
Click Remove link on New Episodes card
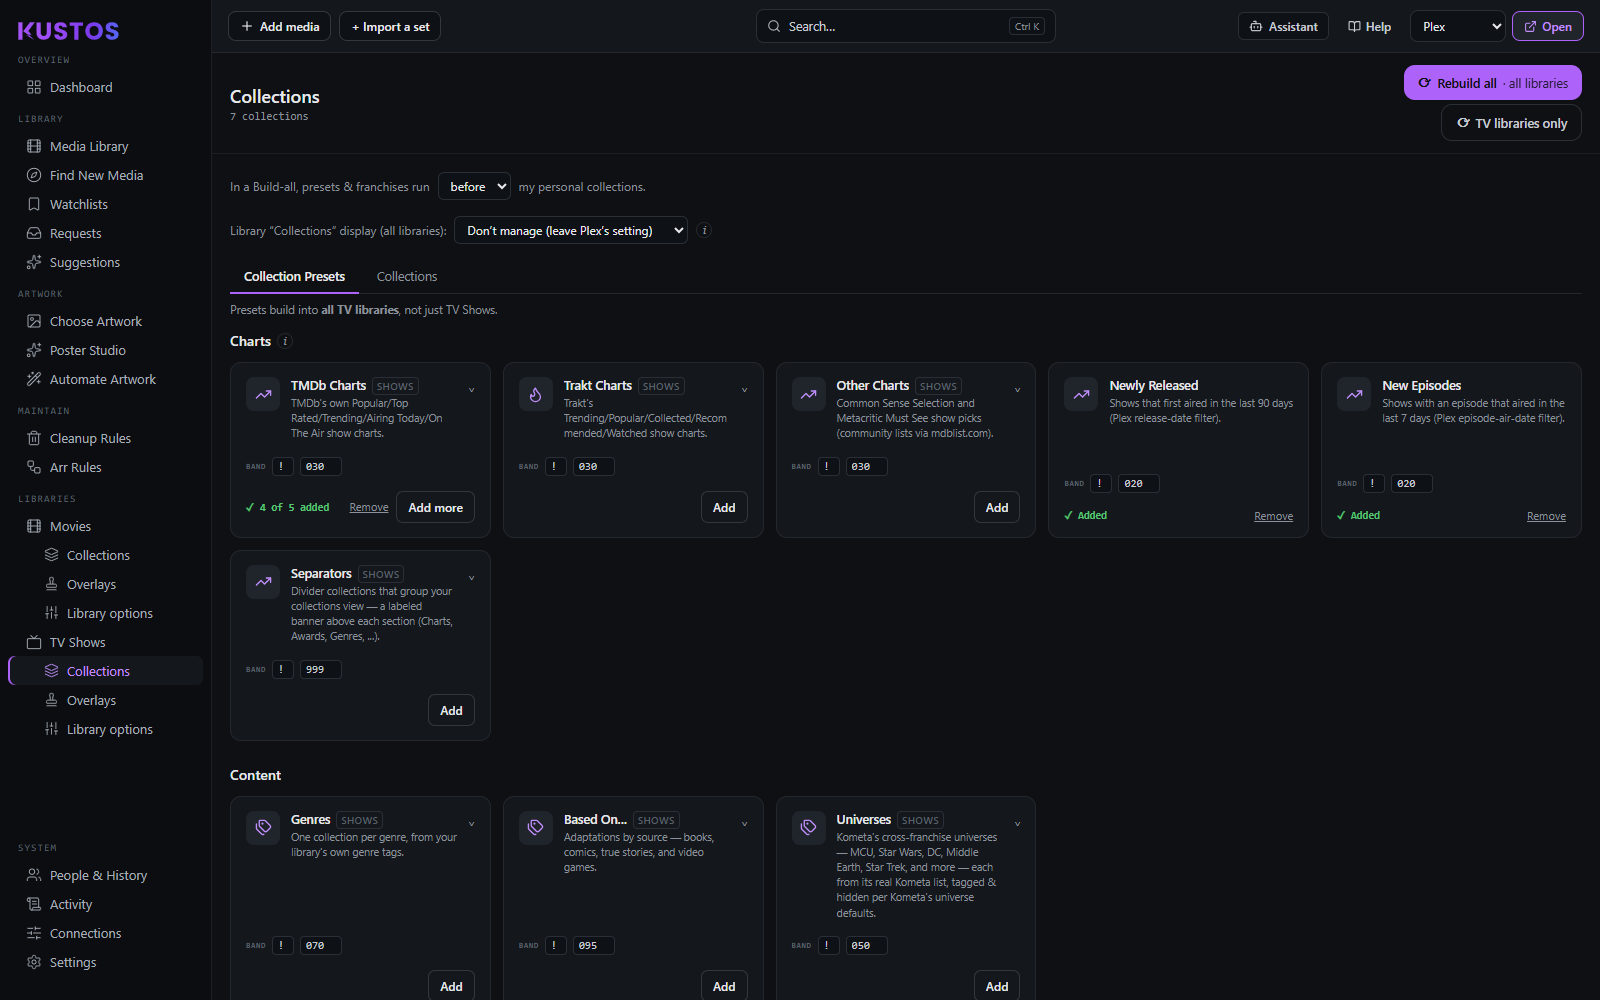click(1546, 516)
